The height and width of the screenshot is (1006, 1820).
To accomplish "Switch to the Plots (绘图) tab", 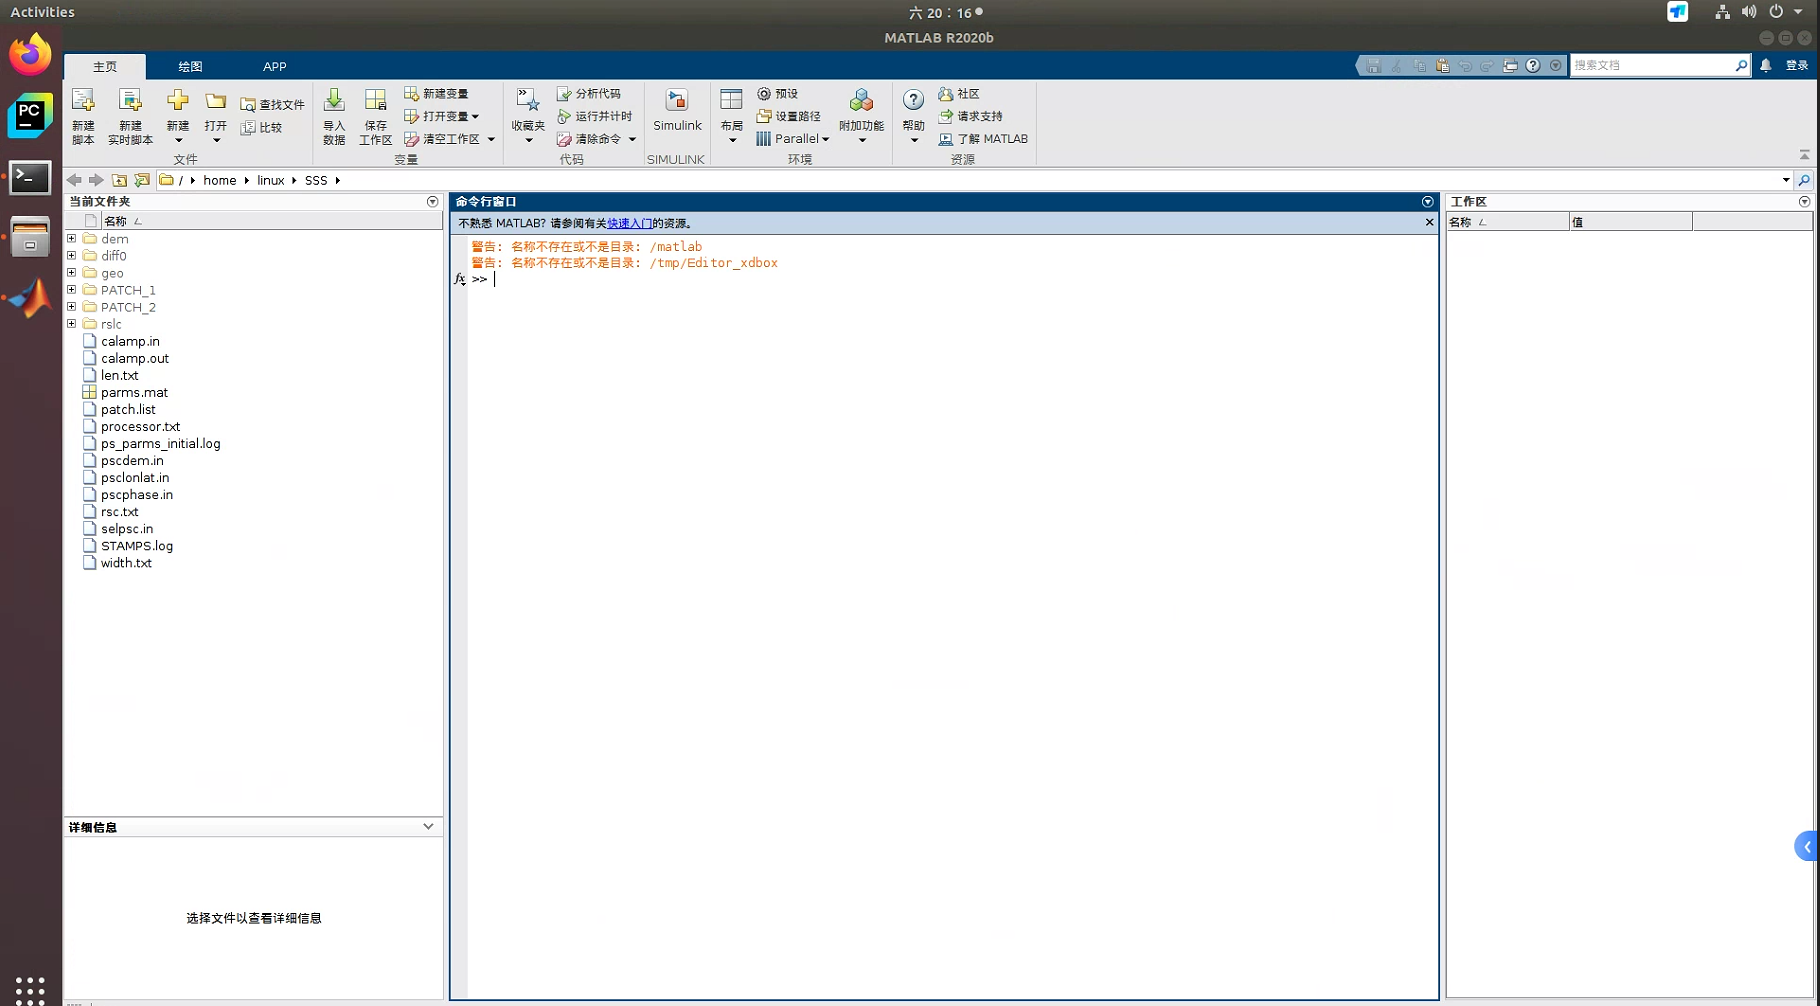I will 190,66.
